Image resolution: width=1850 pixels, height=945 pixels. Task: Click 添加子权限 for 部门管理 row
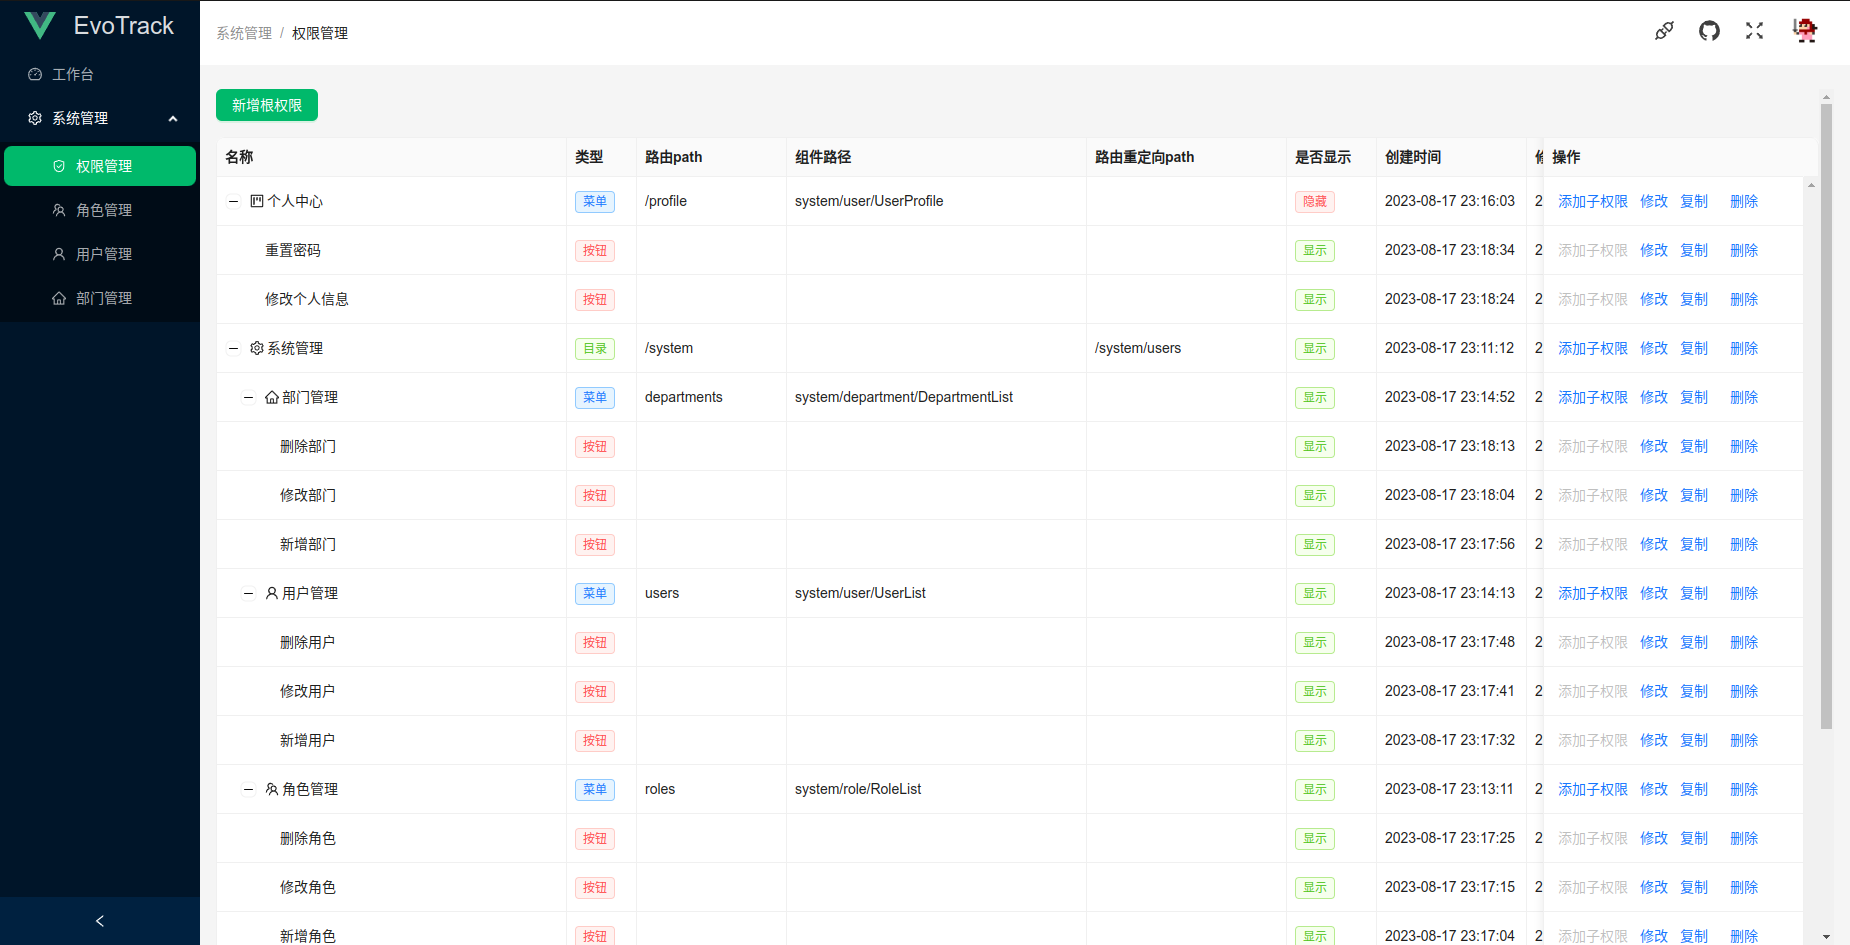click(1592, 397)
